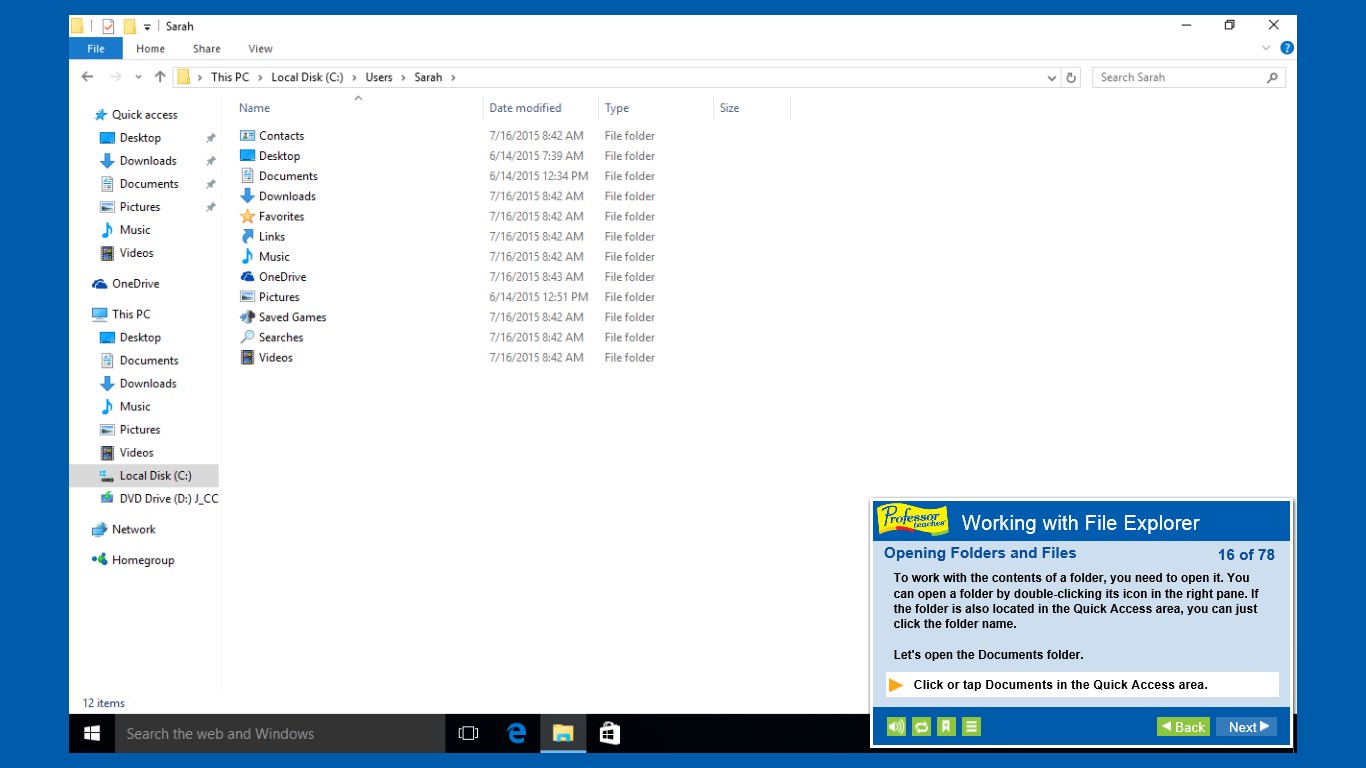Open the recent locations dropdown arrow
The height and width of the screenshot is (768, 1366).
click(138, 77)
